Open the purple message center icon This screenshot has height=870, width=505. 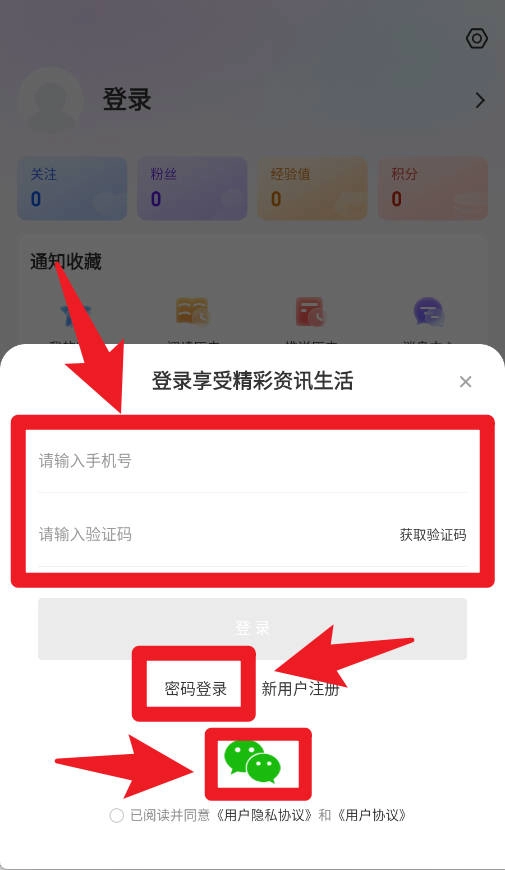[x=428, y=312]
